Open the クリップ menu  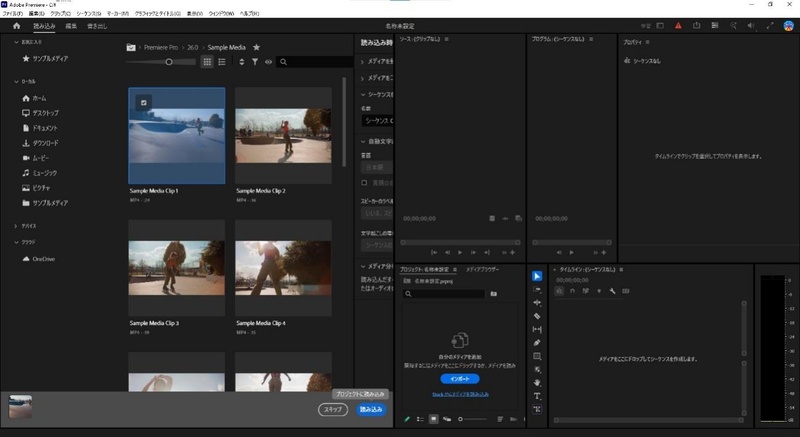tap(60, 14)
